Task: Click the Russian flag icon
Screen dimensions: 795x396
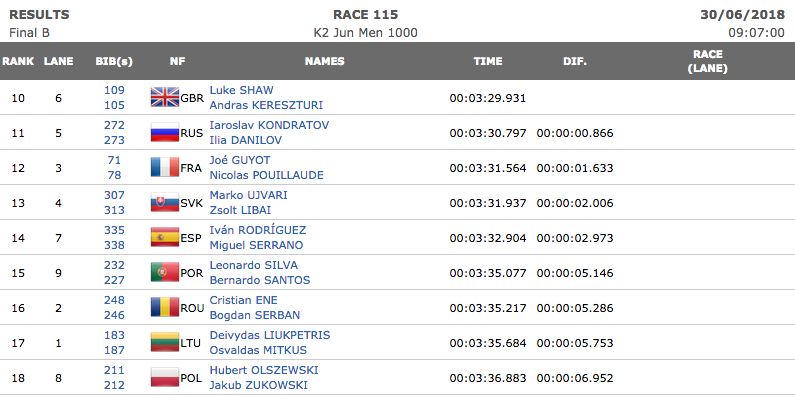Action: pos(165,133)
